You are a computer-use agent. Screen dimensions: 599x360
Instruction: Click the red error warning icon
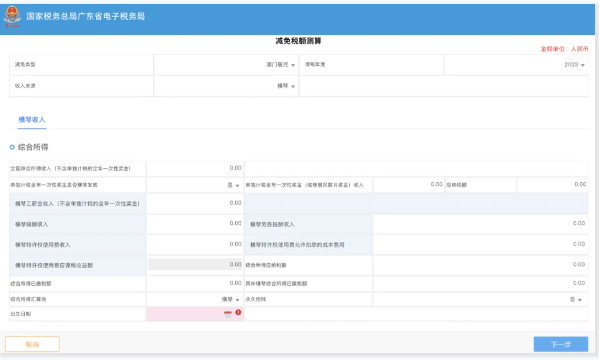(238, 312)
